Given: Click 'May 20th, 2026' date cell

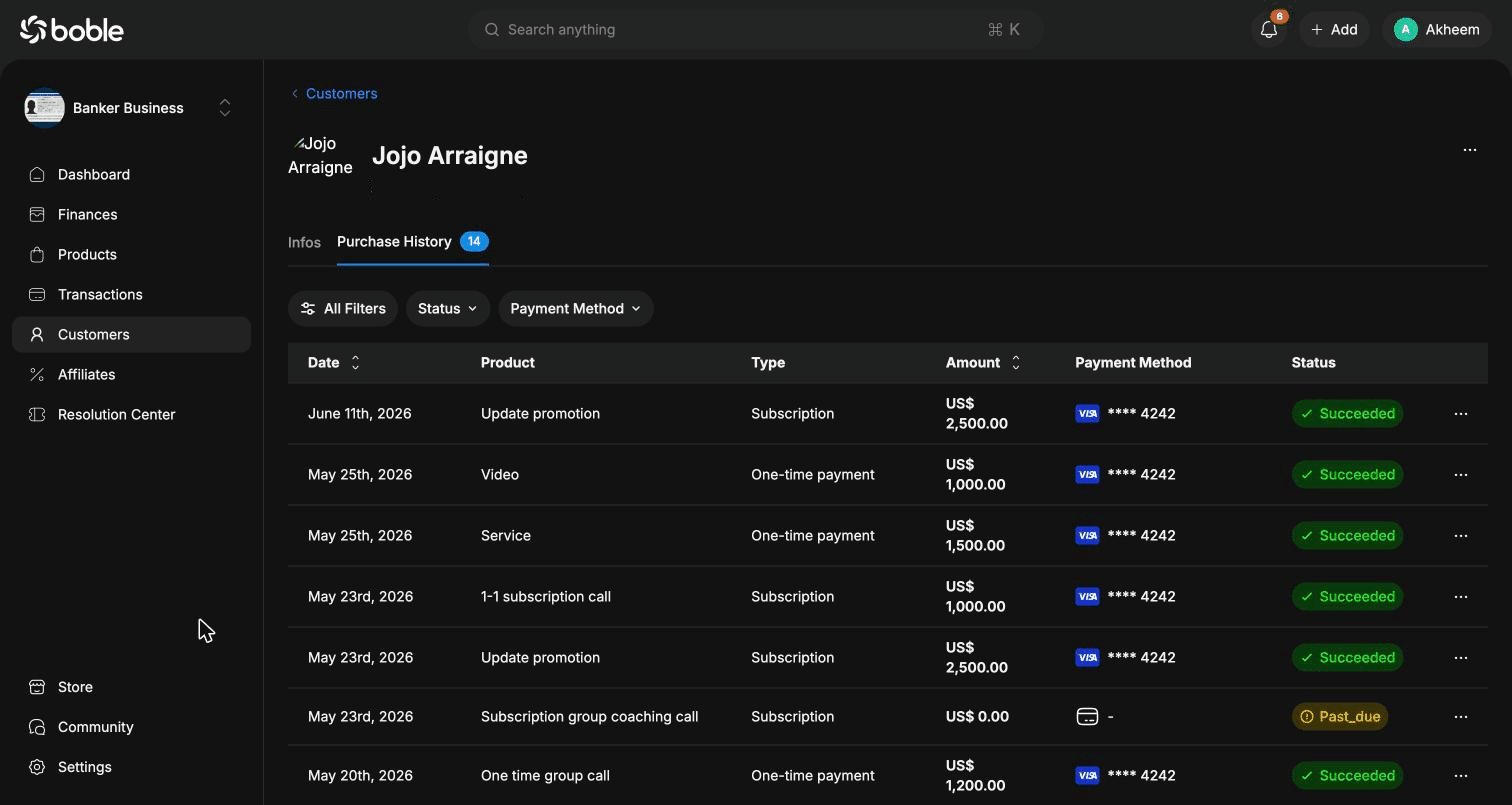Looking at the screenshot, I should click(360, 776).
